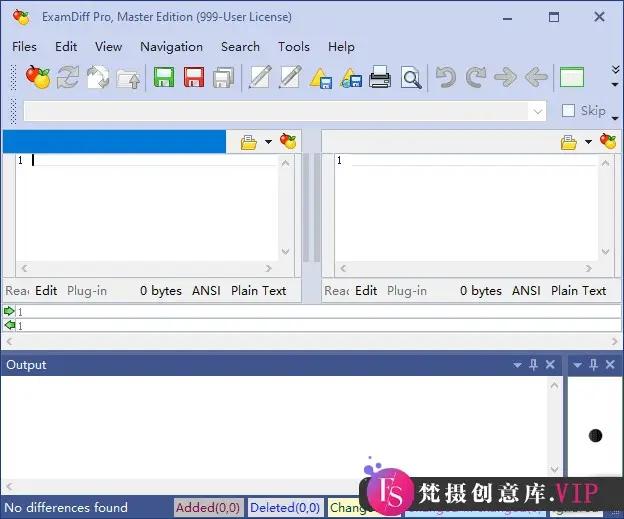Viewport: 624px width, 519px height.
Task: Click the save both files gray floppies icon
Action: [x=224, y=78]
